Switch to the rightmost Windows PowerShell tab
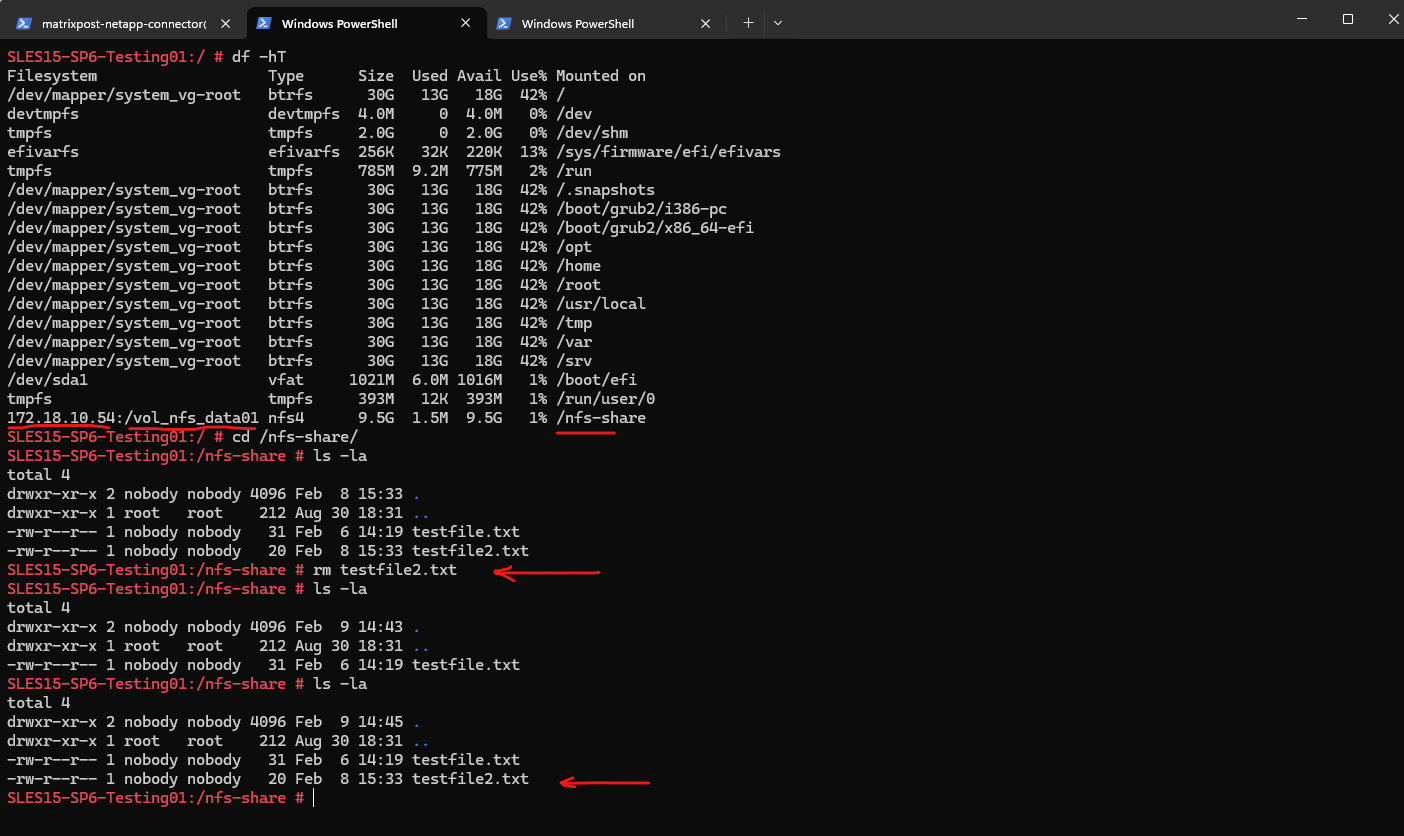 coord(590,23)
